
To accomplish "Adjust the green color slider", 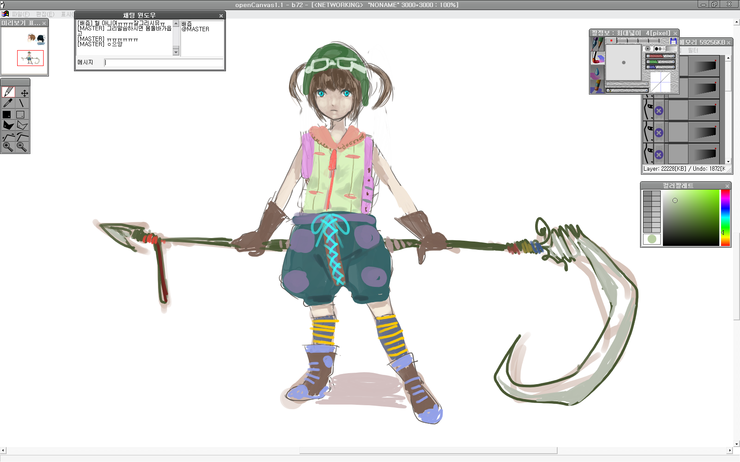I will point(660,62).
